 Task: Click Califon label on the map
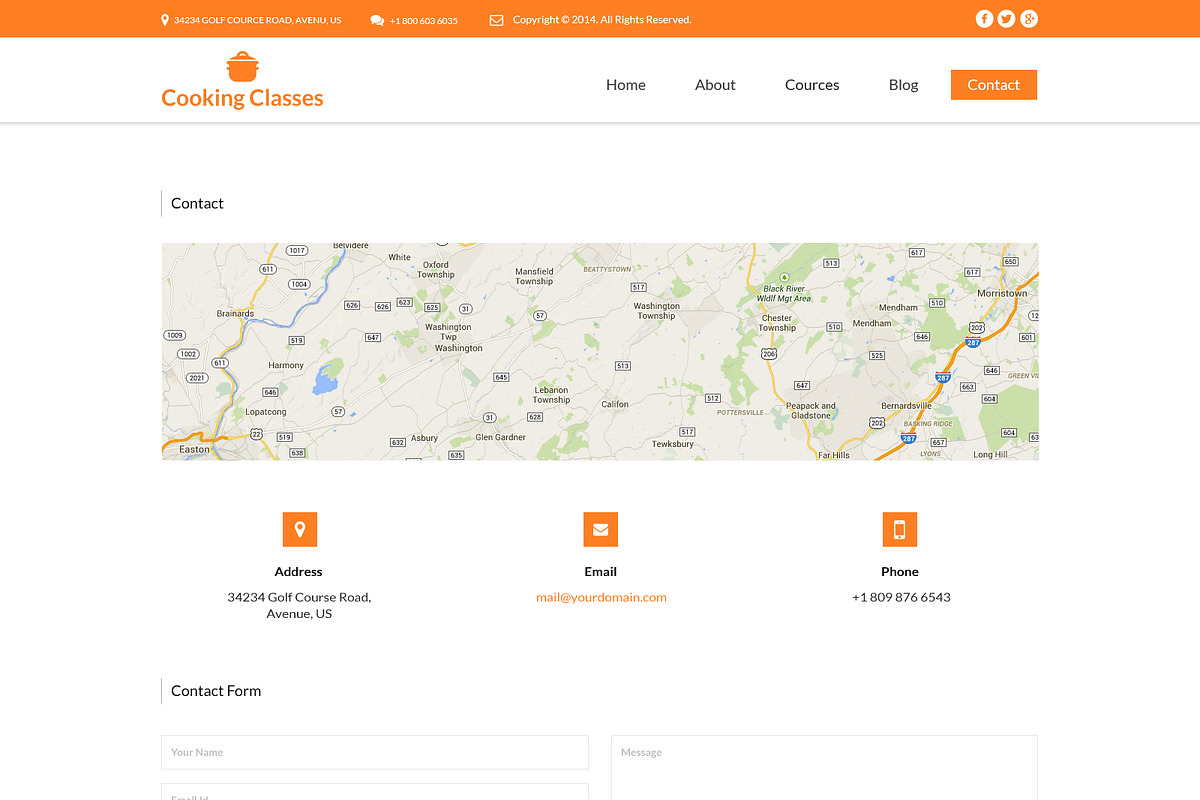[x=615, y=404]
